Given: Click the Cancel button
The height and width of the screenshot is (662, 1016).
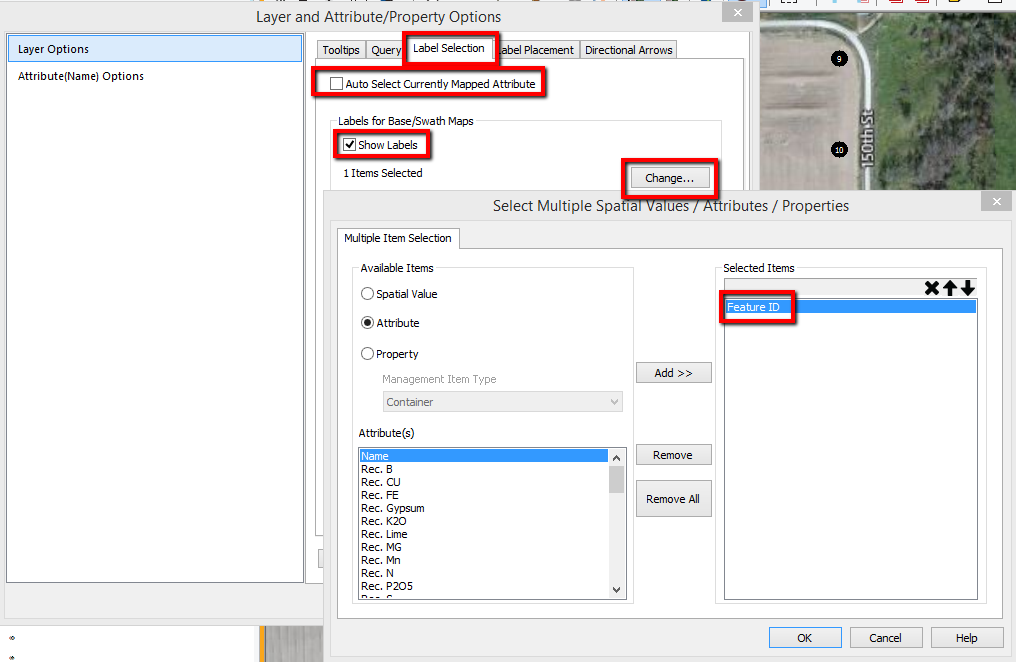Looking at the screenshot, I should click(x=885, y=637).
